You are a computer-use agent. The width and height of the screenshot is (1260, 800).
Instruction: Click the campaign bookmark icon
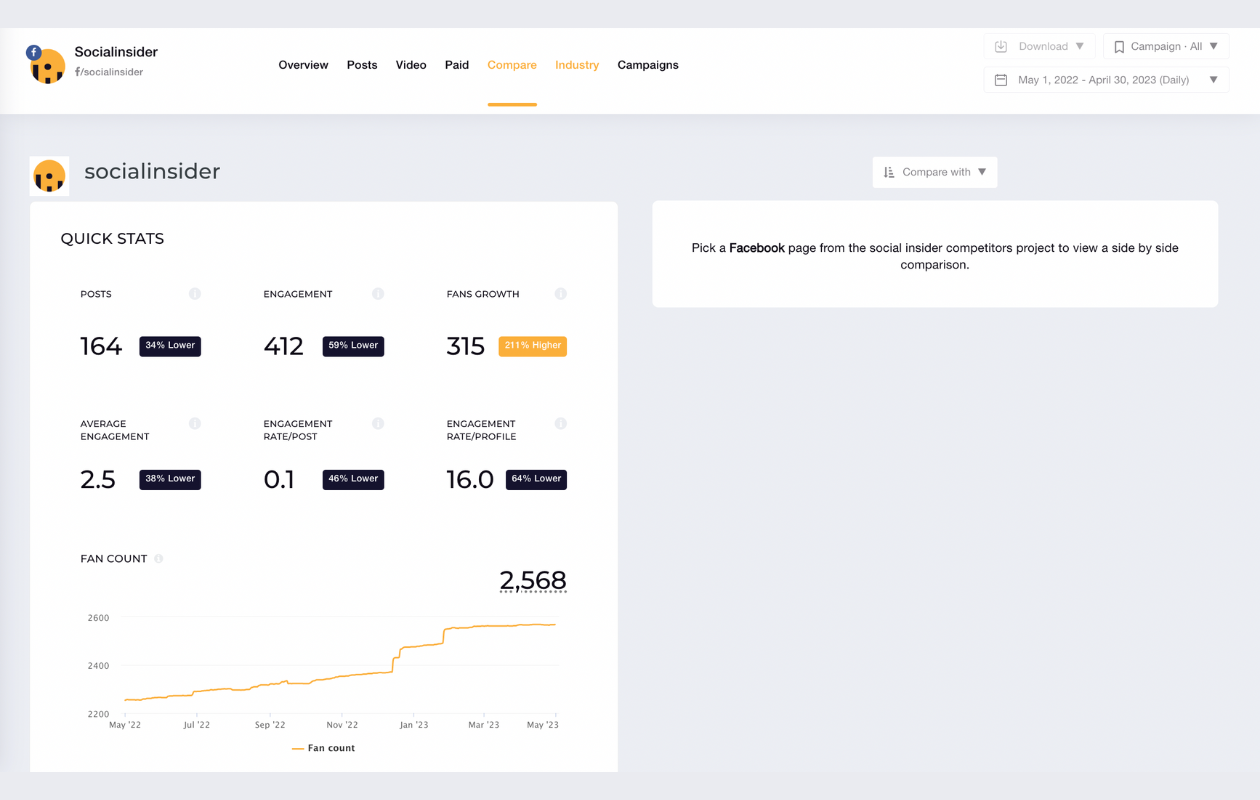1119,46
